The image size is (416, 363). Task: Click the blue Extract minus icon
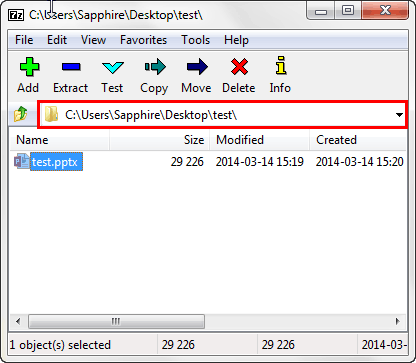pyautogui.click(x=71, y=67)
